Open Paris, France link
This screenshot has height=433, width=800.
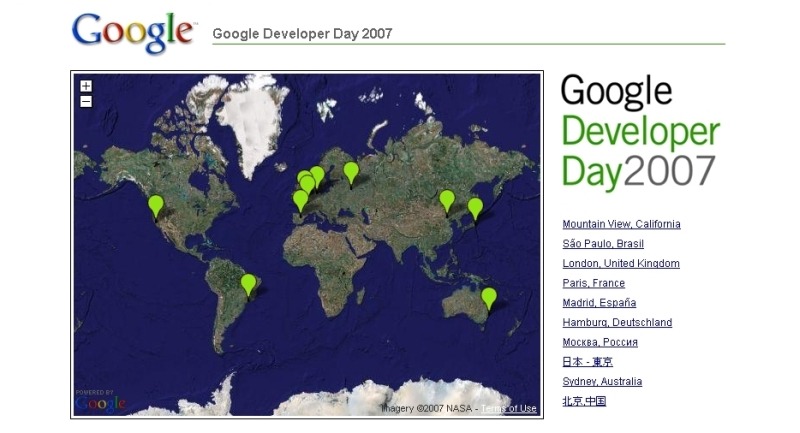pos(593,283)
